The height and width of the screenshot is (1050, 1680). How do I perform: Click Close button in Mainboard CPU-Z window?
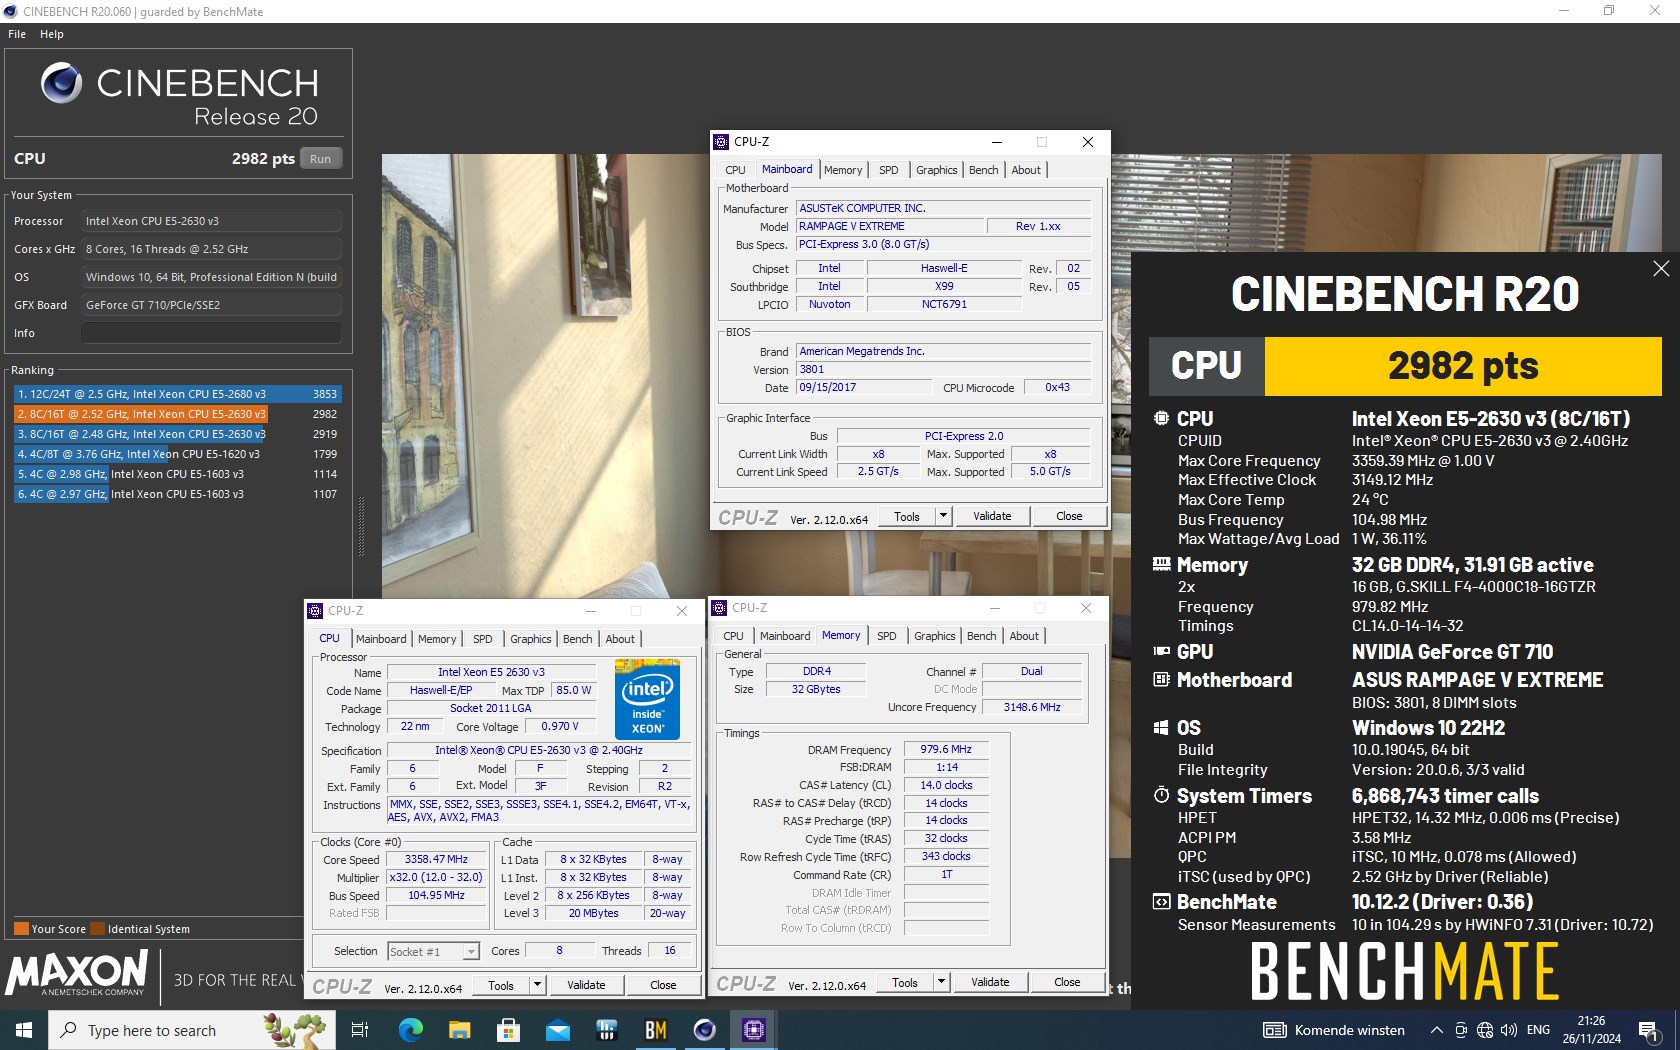click(x=1069, y=516)
